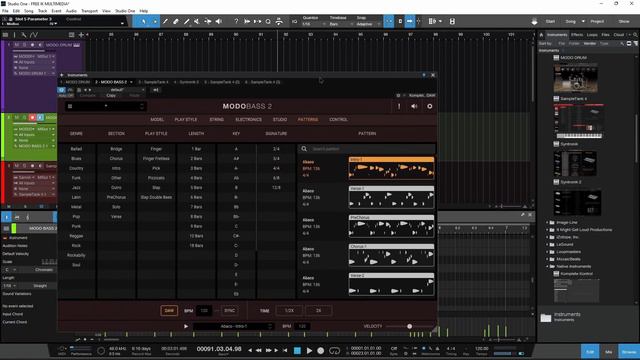
Task: Toggle Snap button in toolbar
Action: click(x=388, y=21)
